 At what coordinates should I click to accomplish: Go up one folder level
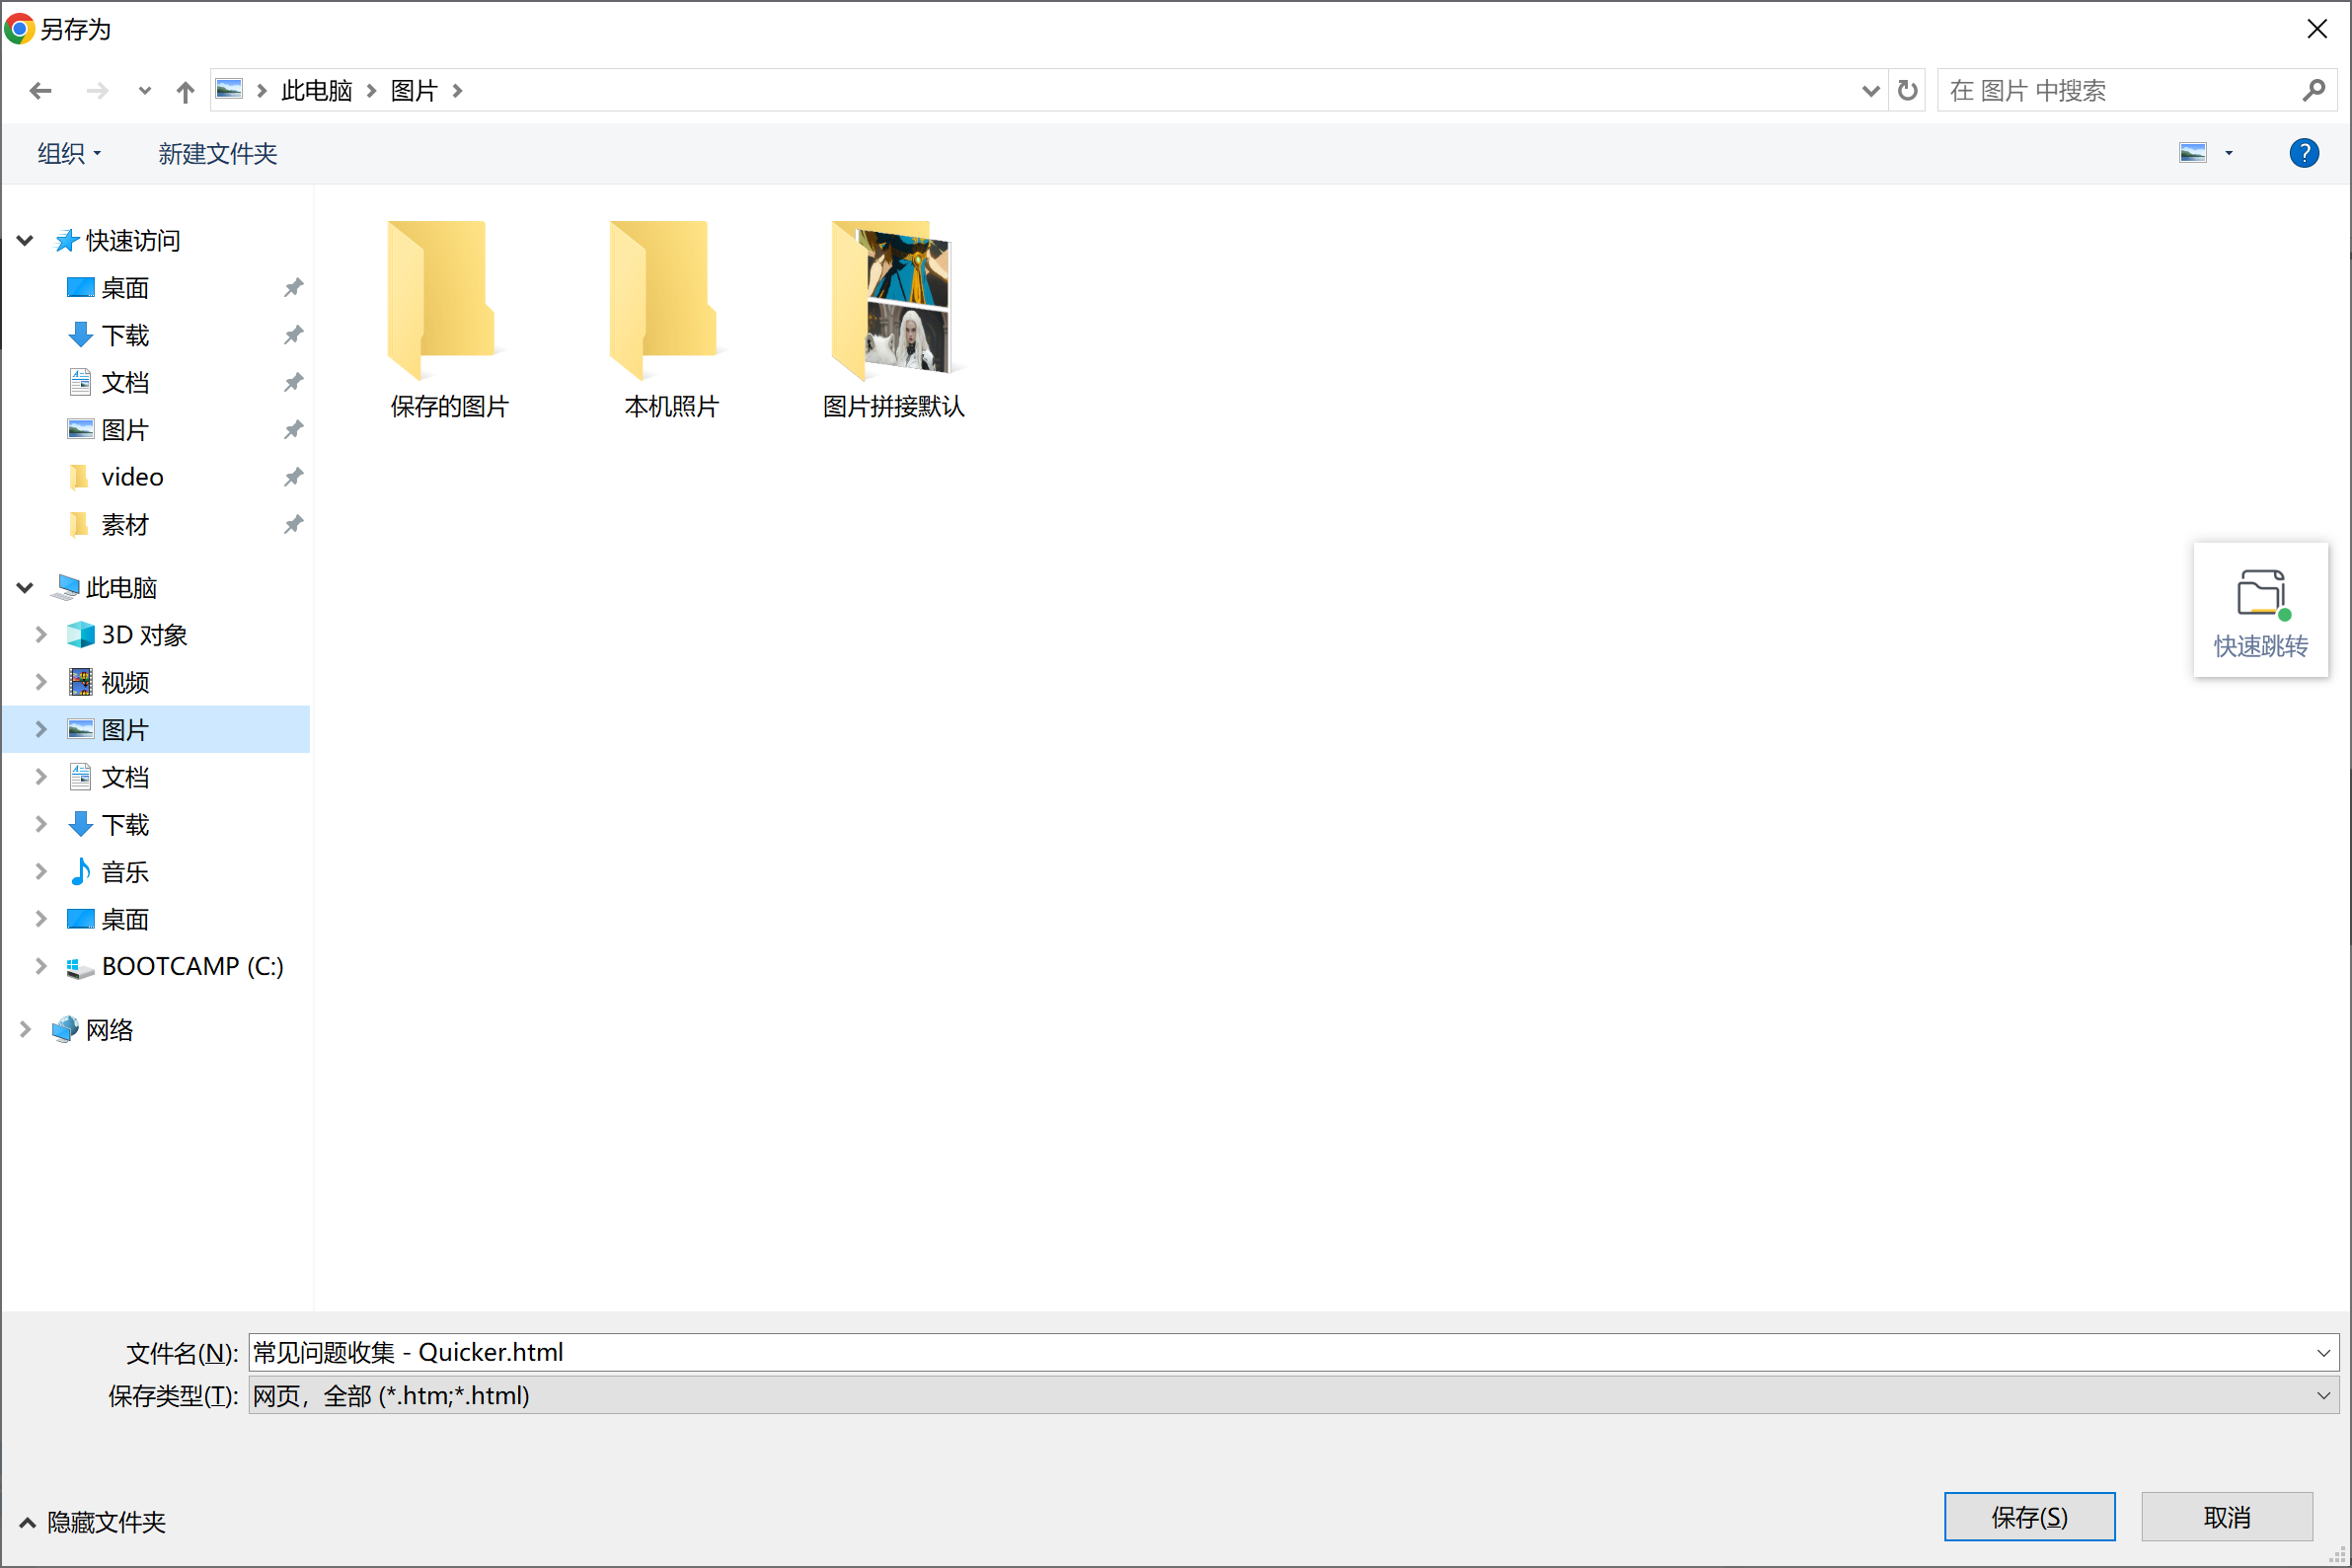tap(185, 91)
